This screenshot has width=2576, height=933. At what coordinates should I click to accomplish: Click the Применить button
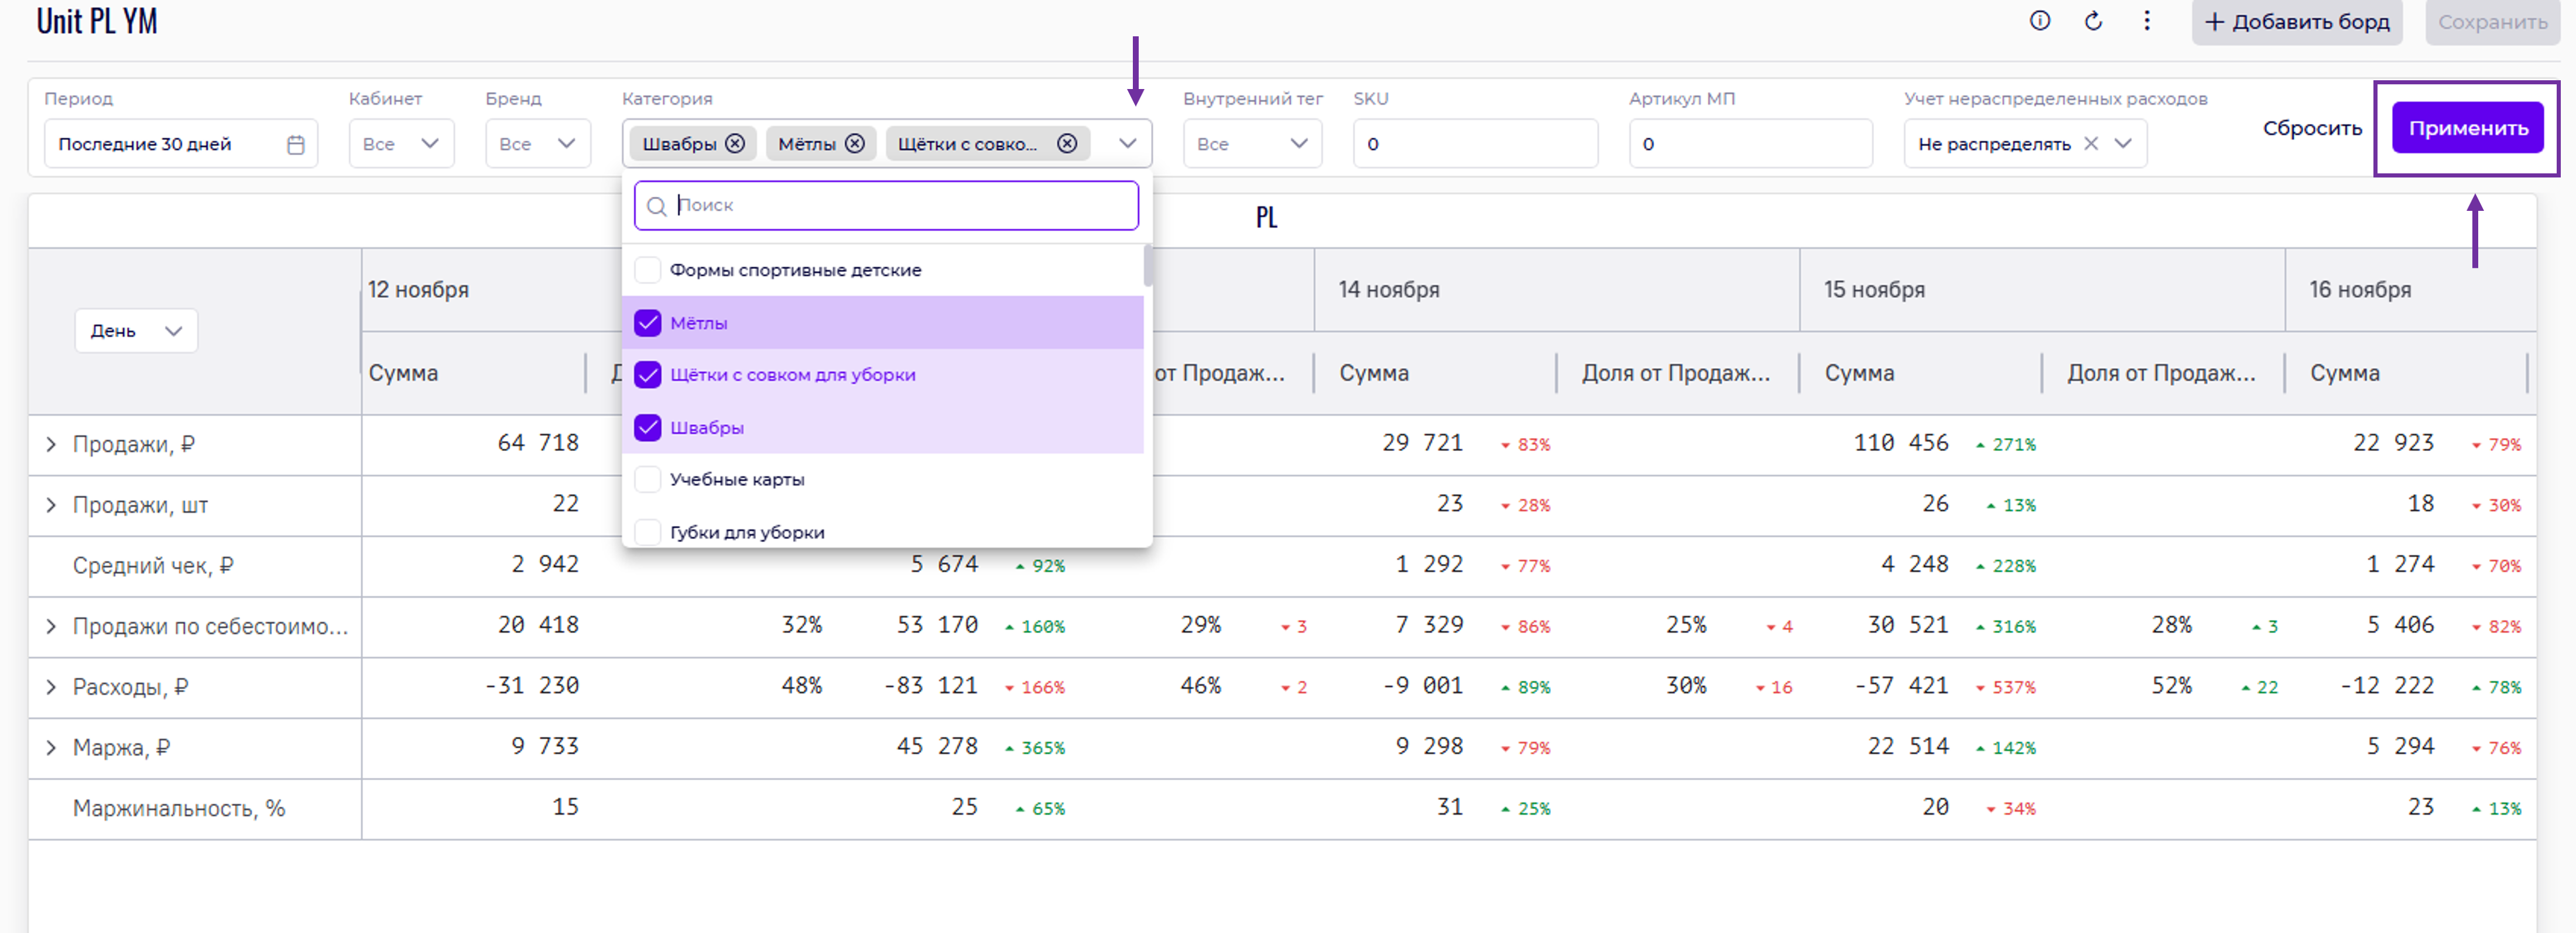coord(2467,128)
